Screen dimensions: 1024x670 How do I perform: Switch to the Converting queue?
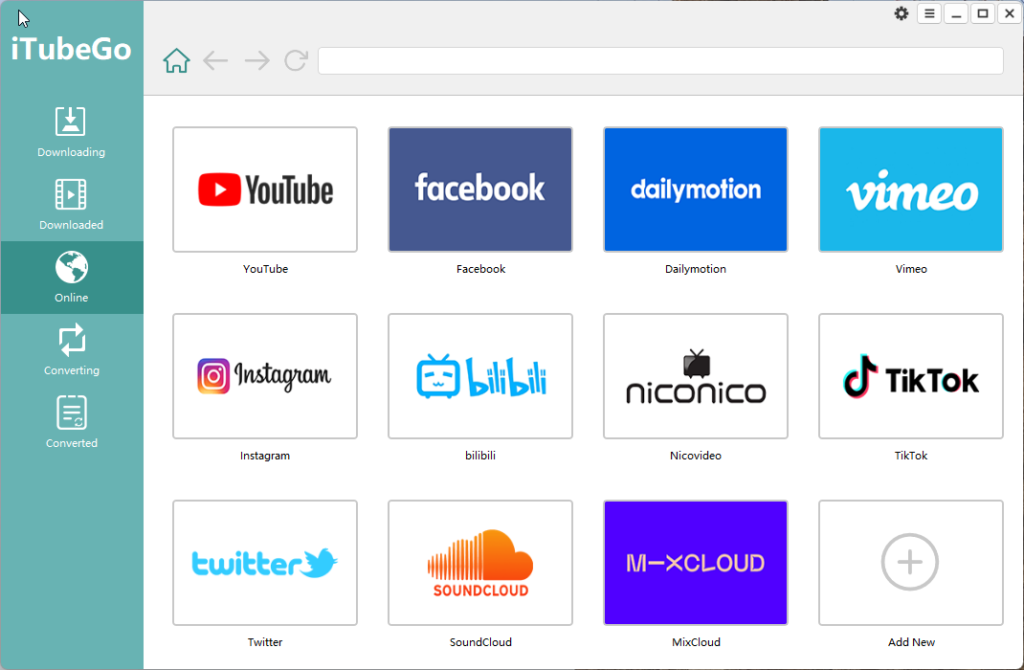(x=71, y=350)
